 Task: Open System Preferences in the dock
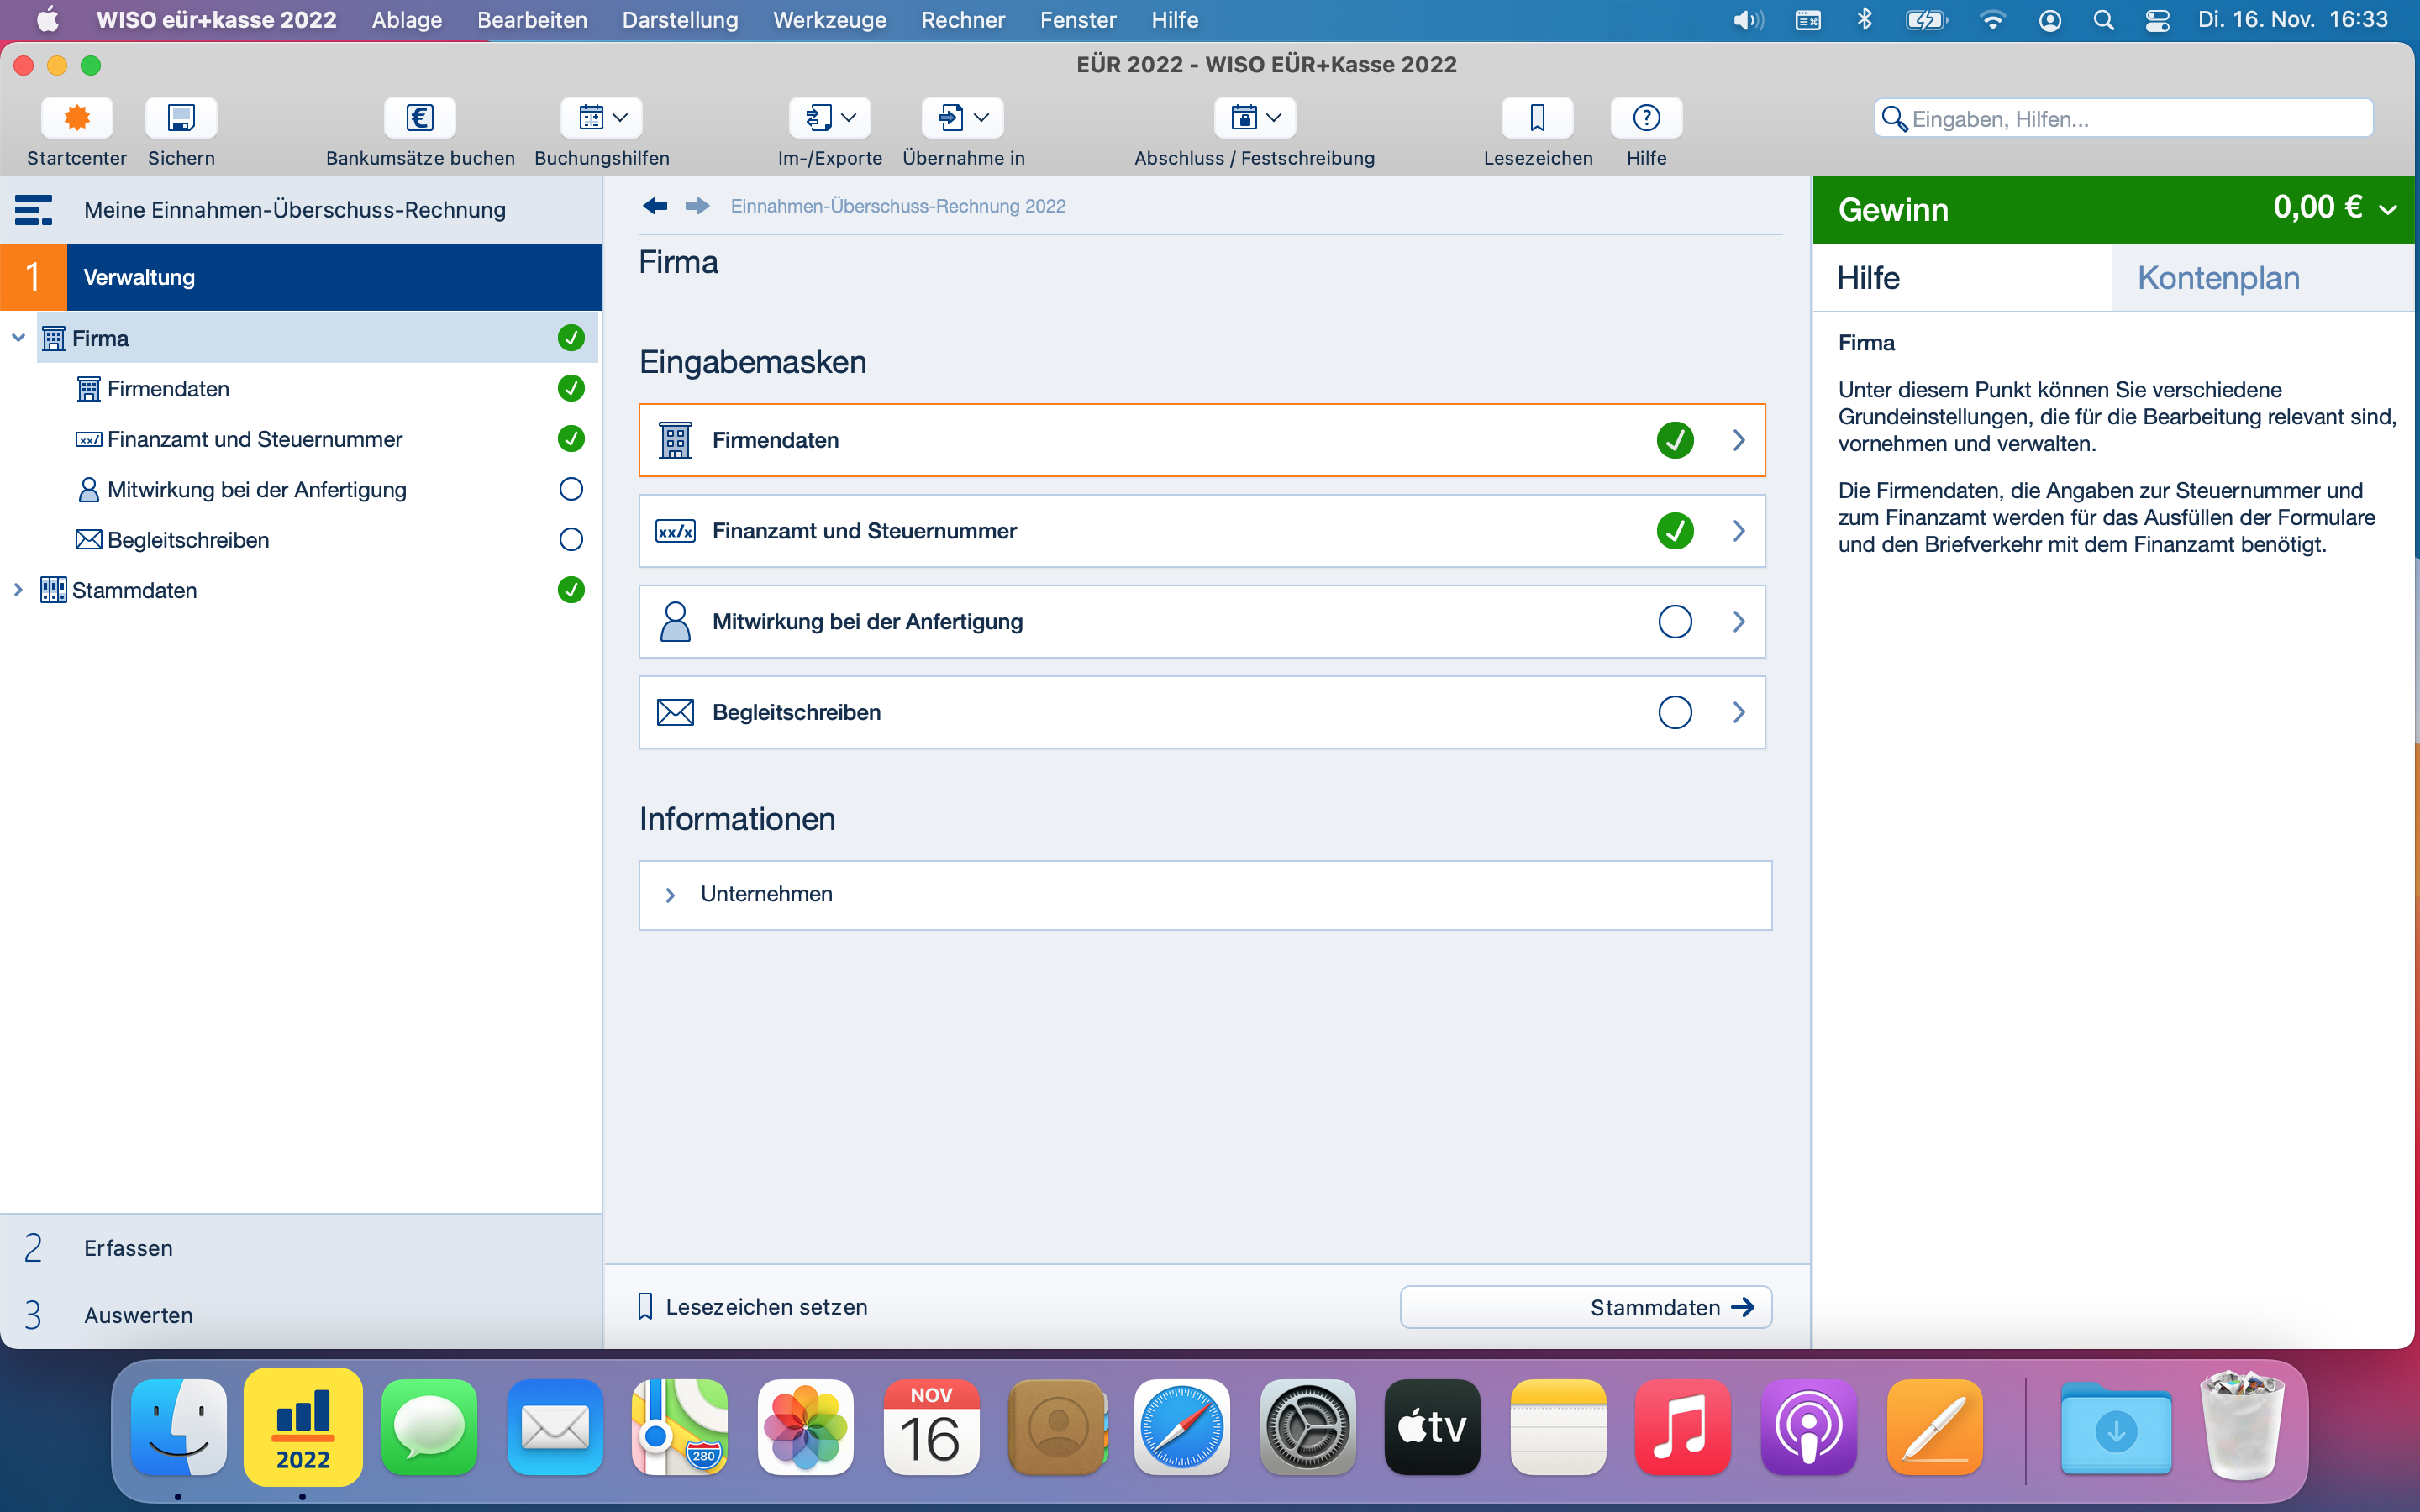pyautogui.click(x=1307, y=1427)
